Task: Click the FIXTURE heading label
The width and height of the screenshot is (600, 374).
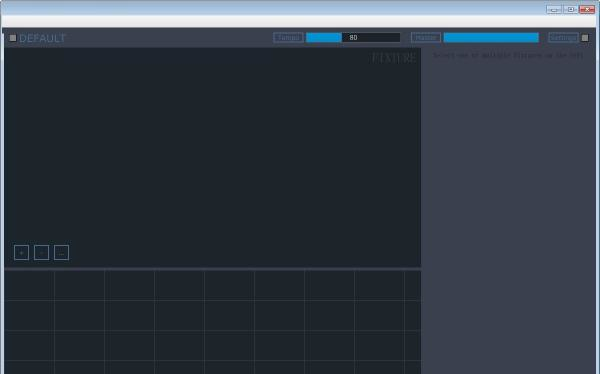Action: tap(394, 58)
